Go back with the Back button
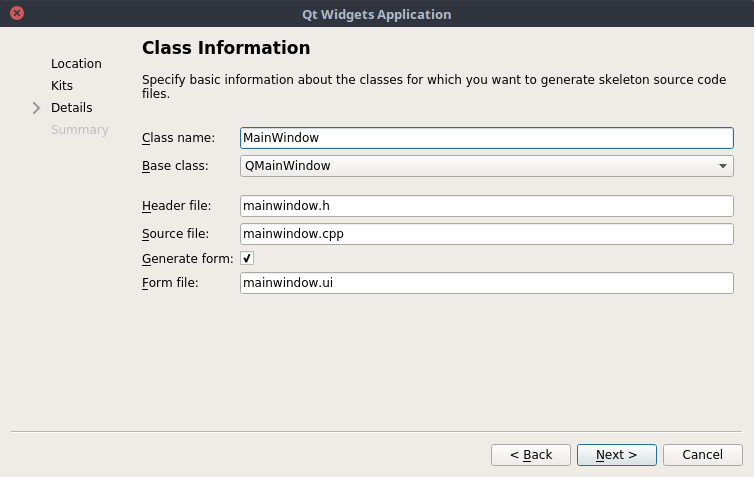 coord(530,455)
